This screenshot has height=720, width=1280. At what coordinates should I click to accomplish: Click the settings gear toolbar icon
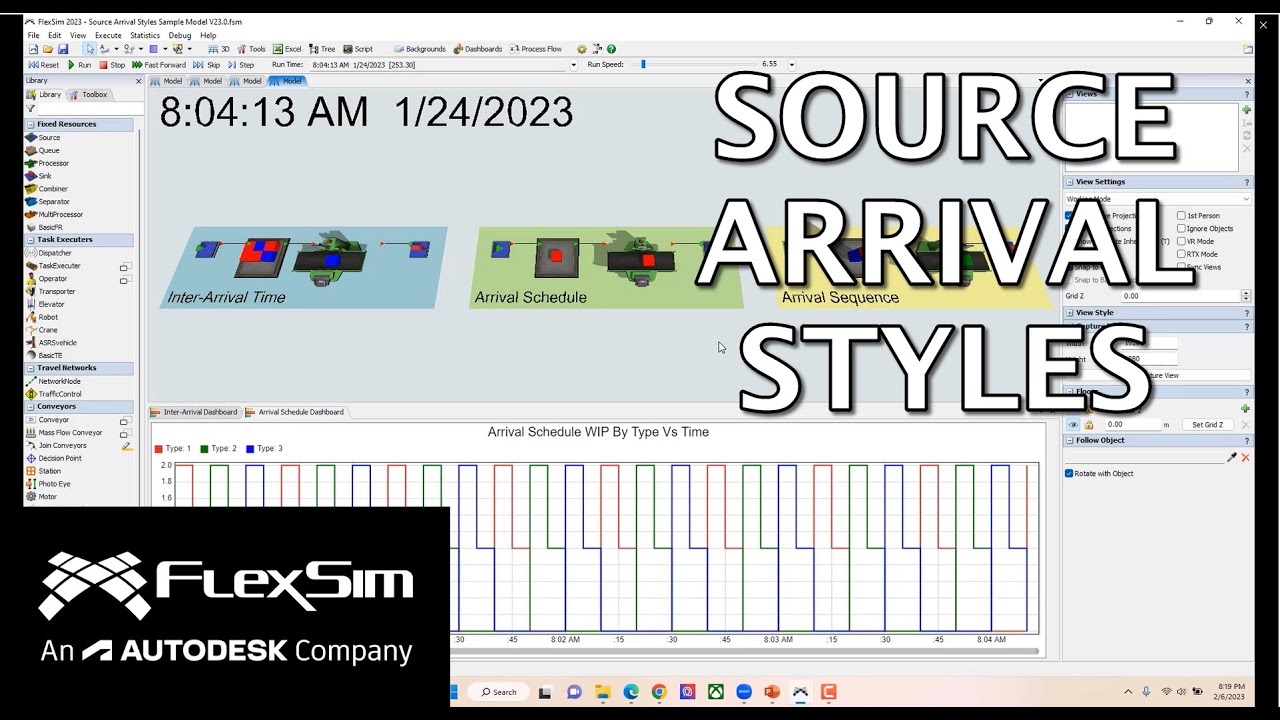point(582,49)
